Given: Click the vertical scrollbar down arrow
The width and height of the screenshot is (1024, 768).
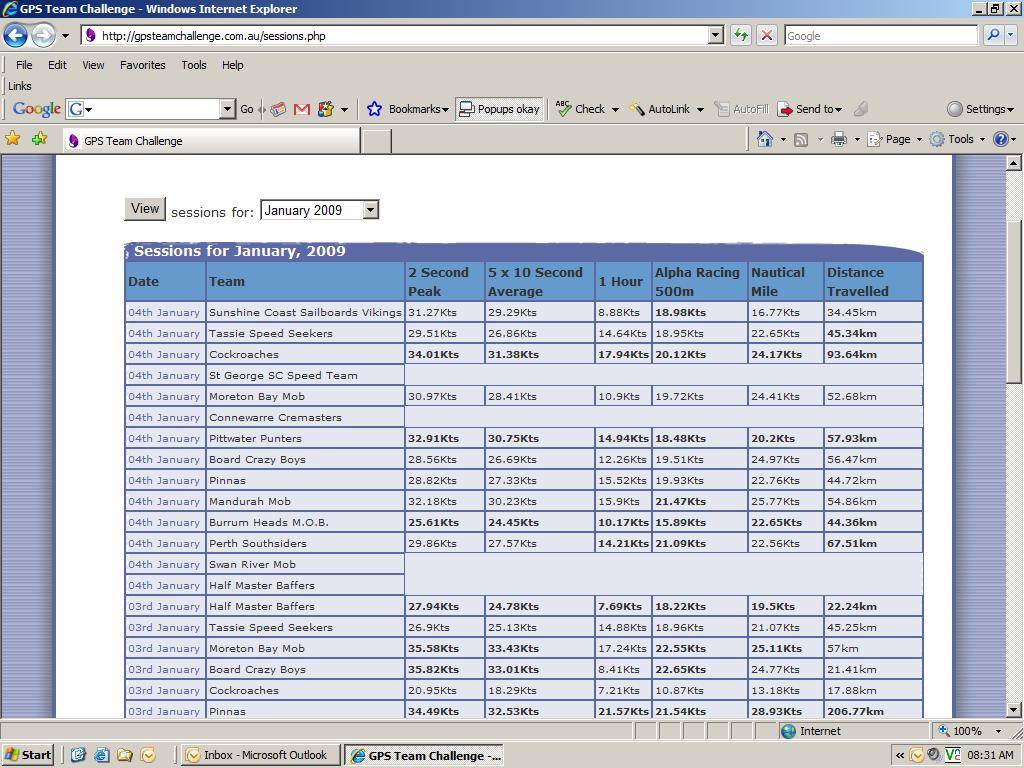Looking at the screenshot, I should pyautogui.click(x=1014, y=710).
